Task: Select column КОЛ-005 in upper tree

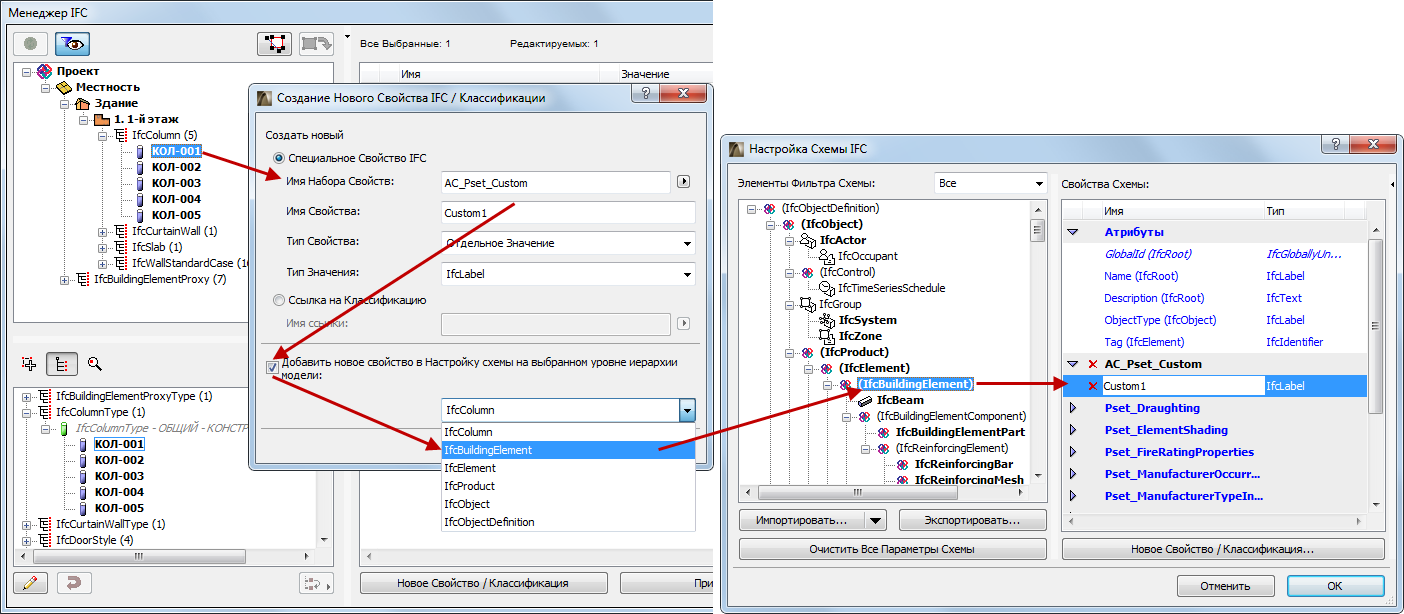Action: [176, 215]
